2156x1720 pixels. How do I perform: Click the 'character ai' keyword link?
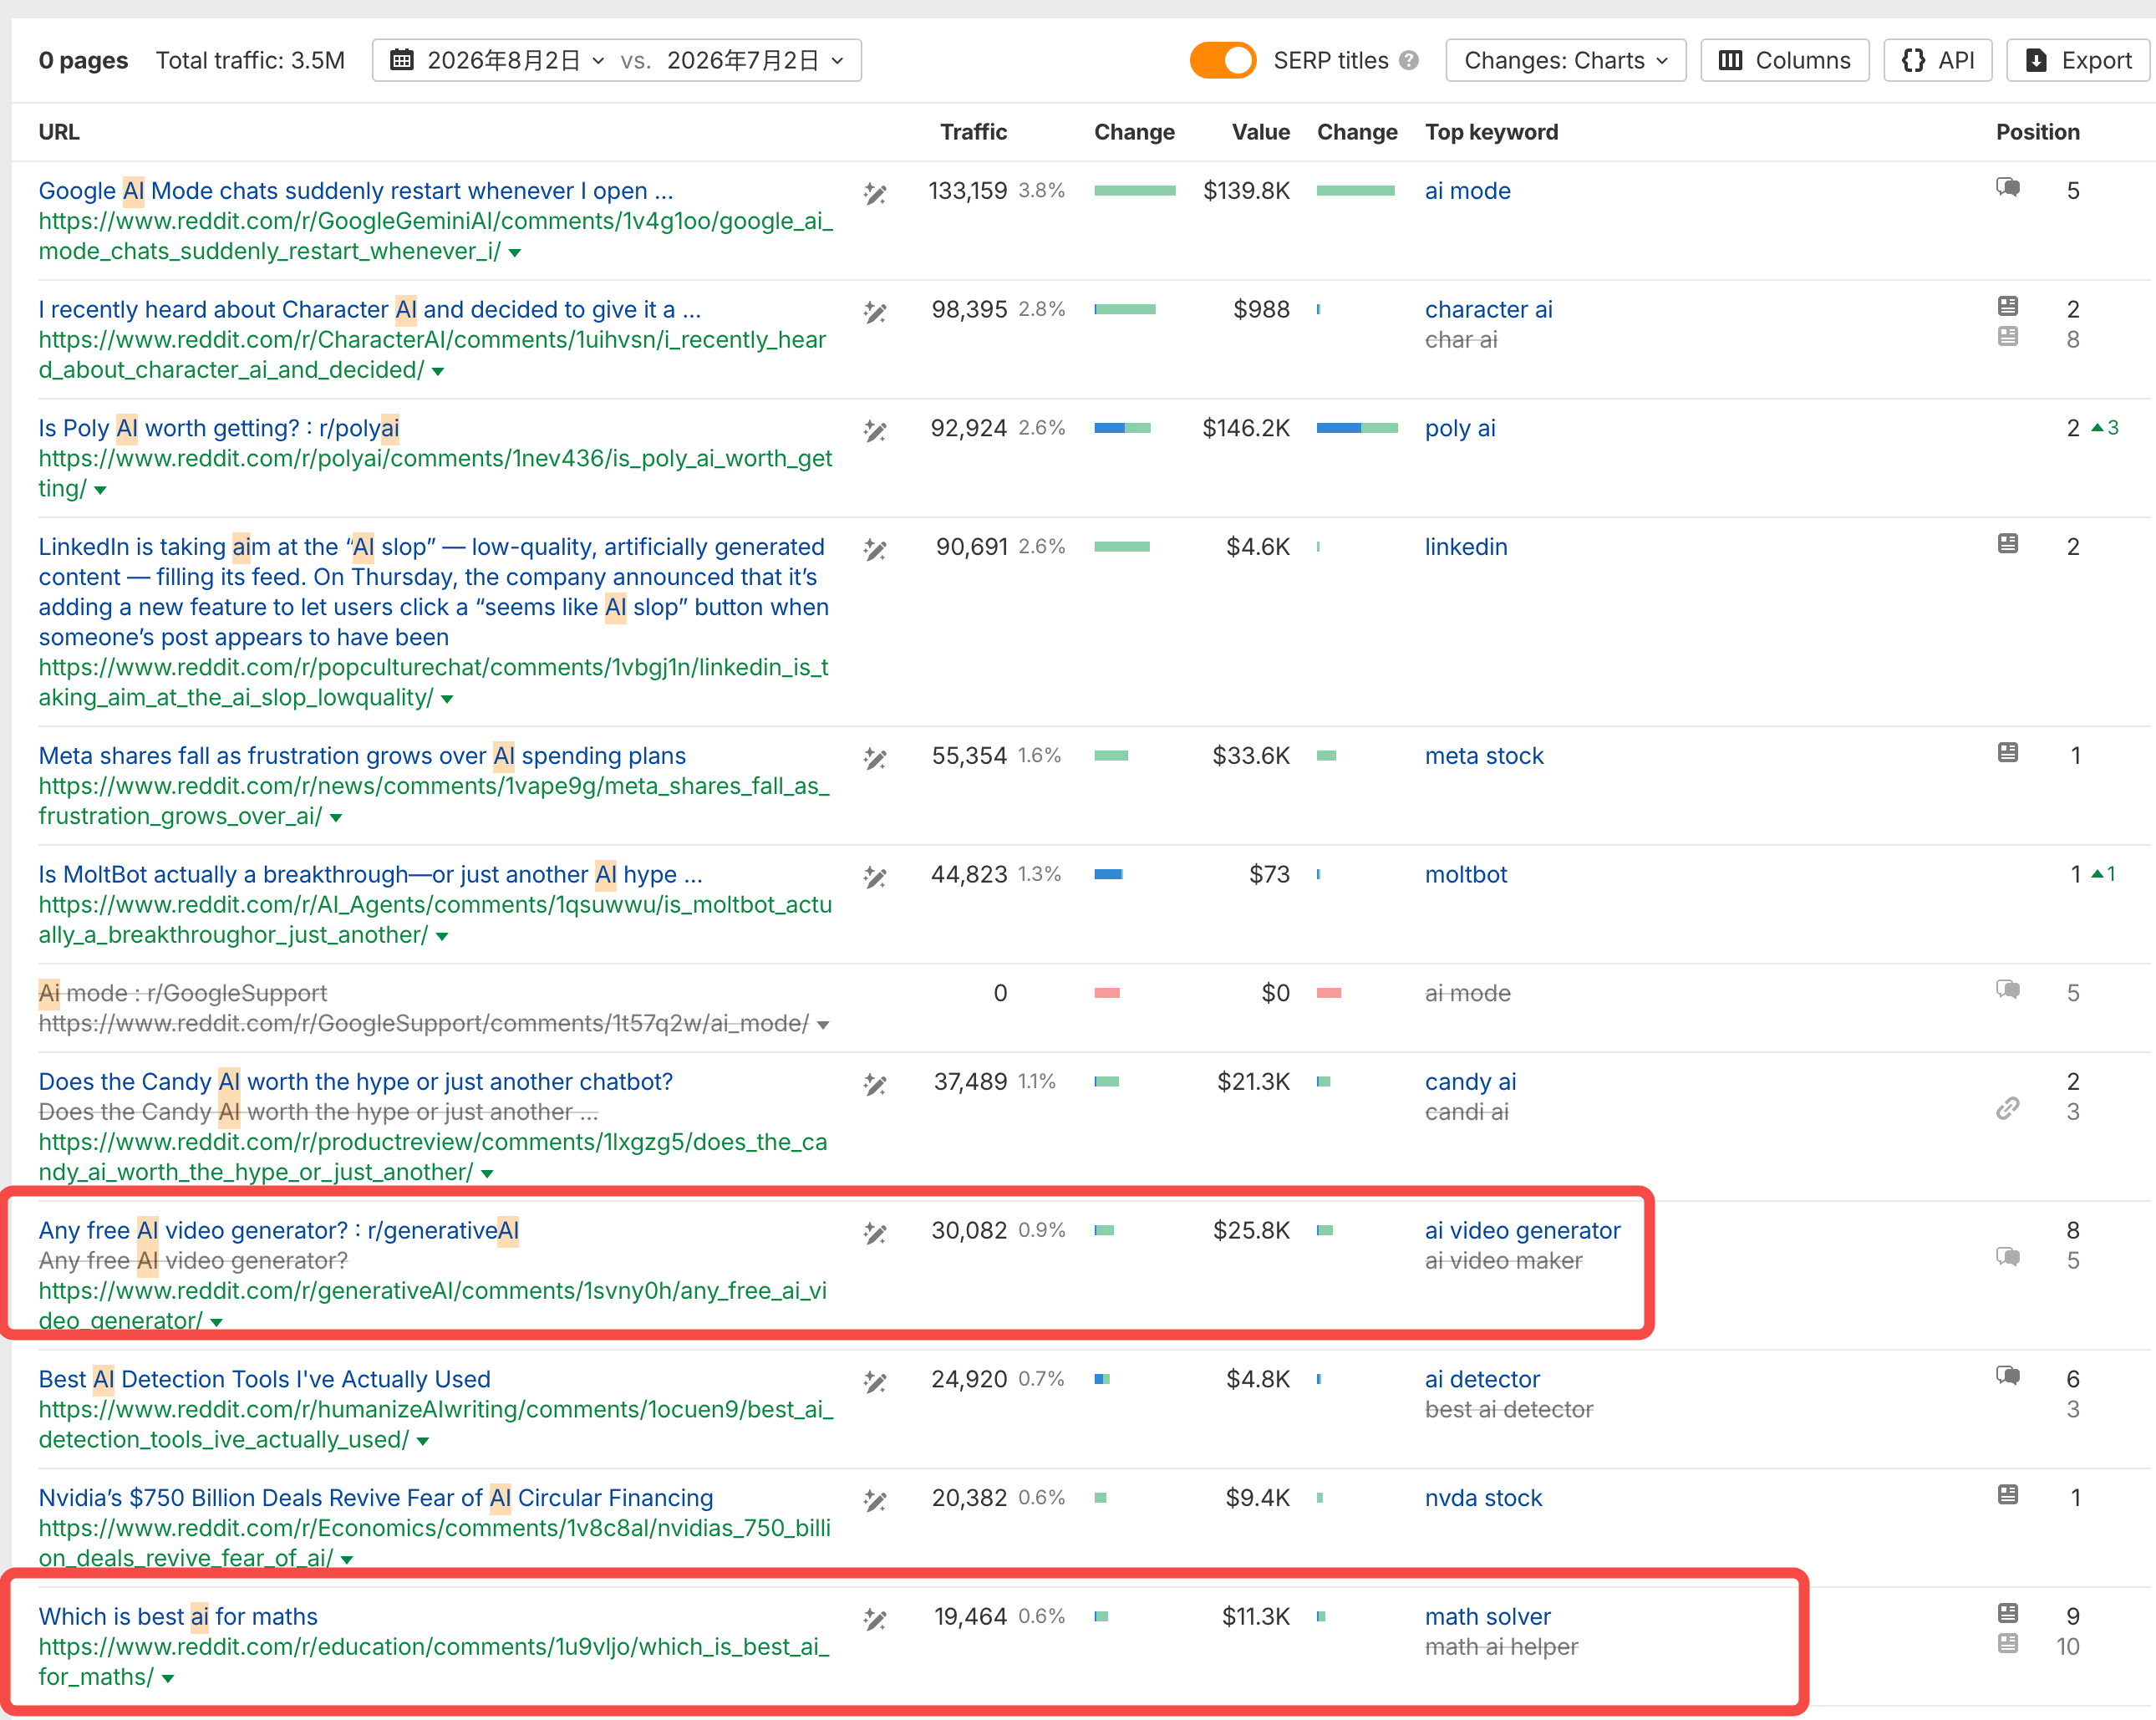point(1489,310)
